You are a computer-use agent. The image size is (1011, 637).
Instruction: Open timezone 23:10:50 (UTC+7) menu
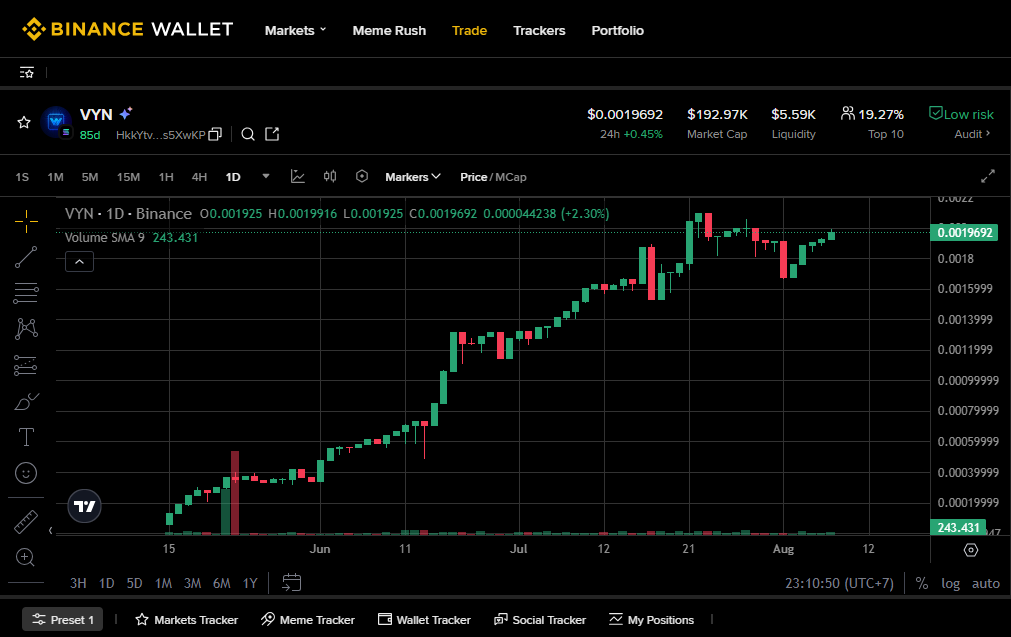click(x=839, y=583)
